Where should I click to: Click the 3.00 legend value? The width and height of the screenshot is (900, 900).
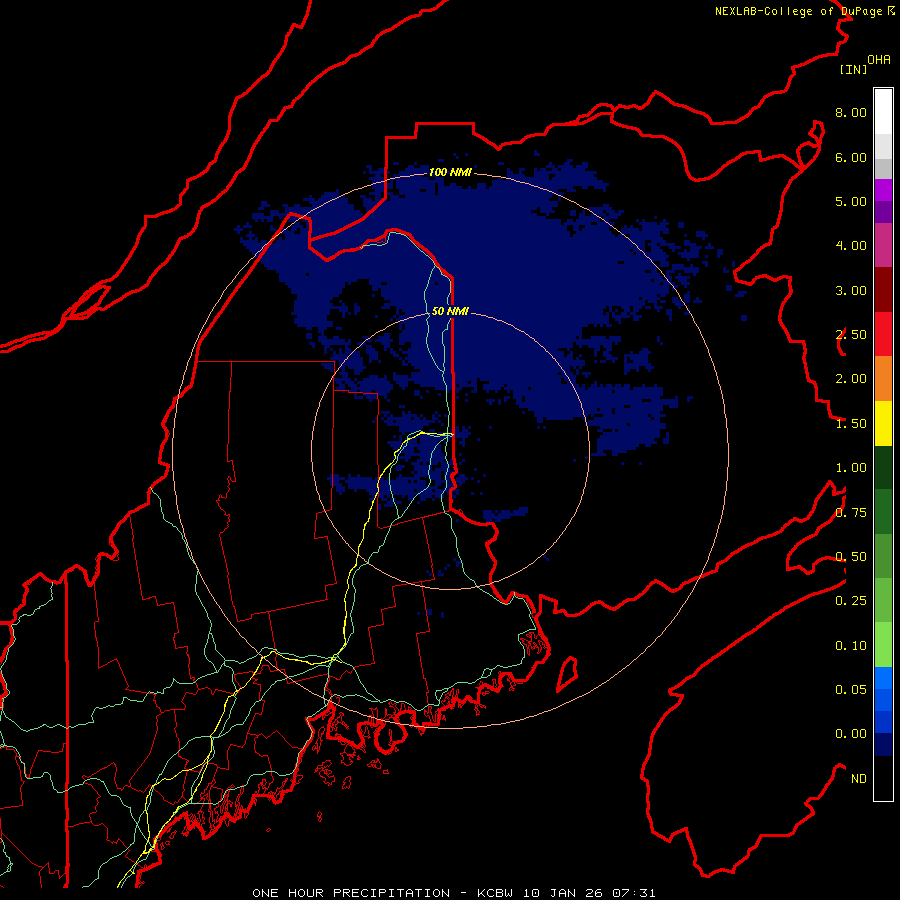point(851,290)
